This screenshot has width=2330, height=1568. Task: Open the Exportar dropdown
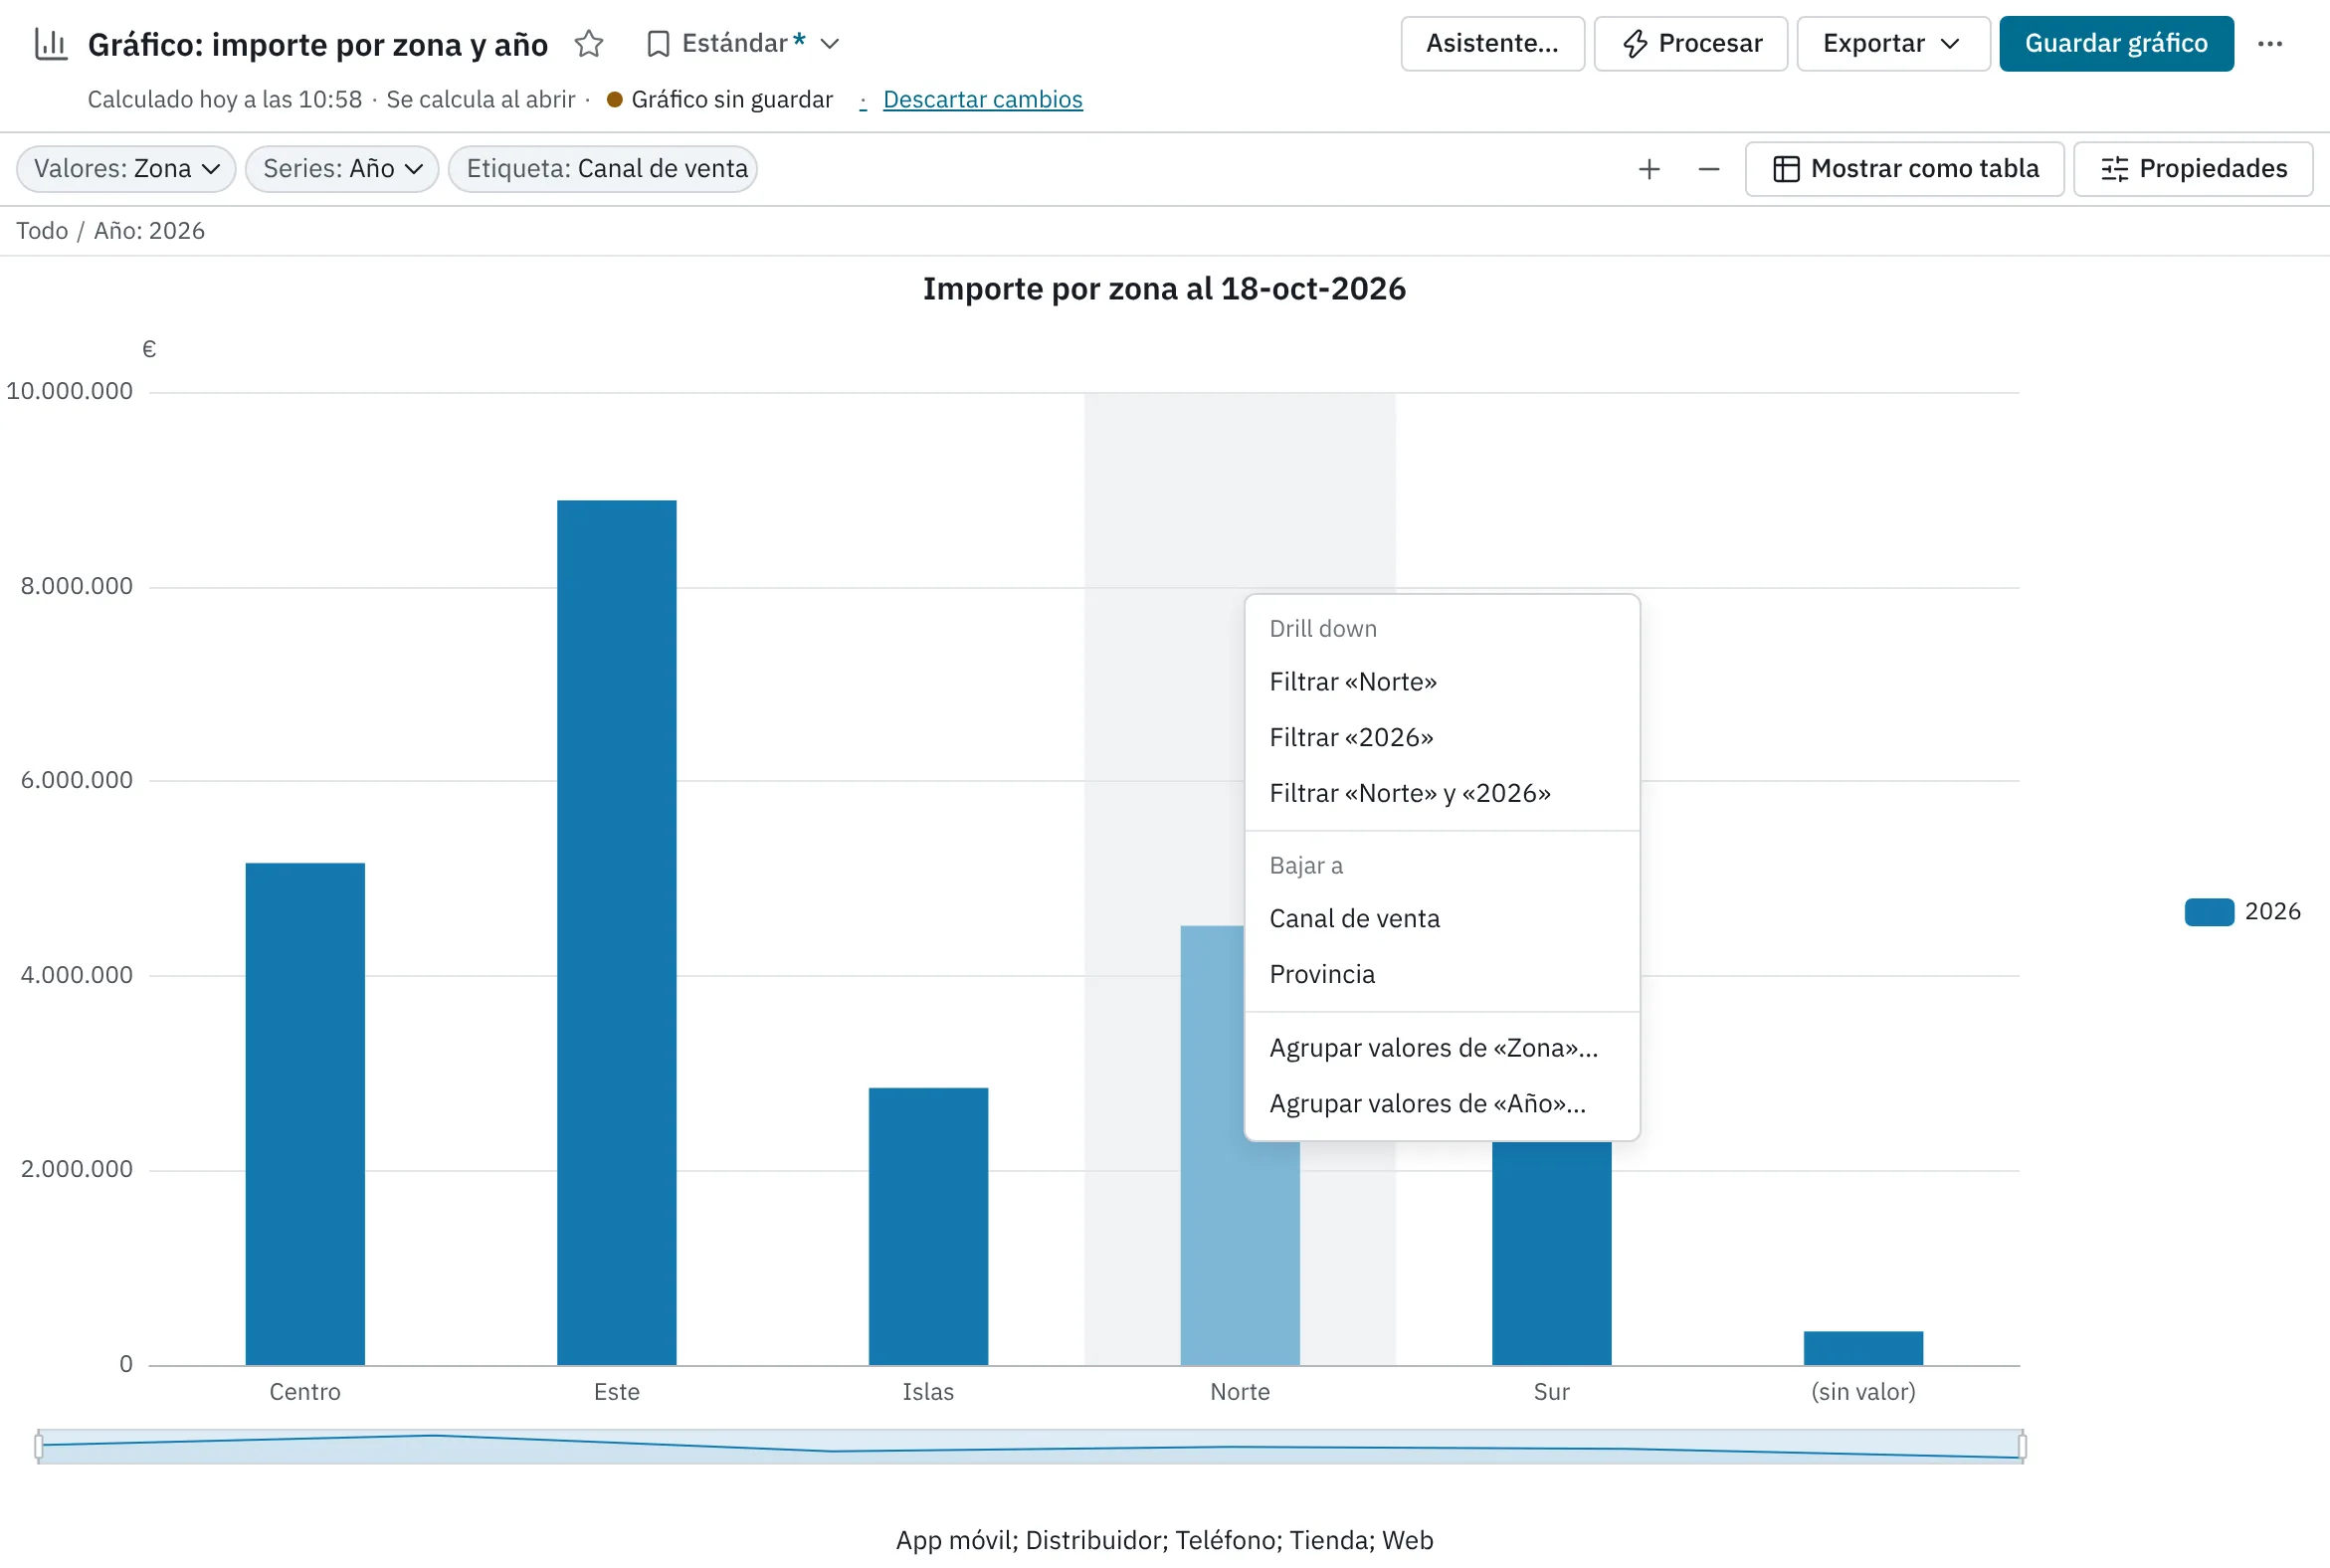point(1893,44)
